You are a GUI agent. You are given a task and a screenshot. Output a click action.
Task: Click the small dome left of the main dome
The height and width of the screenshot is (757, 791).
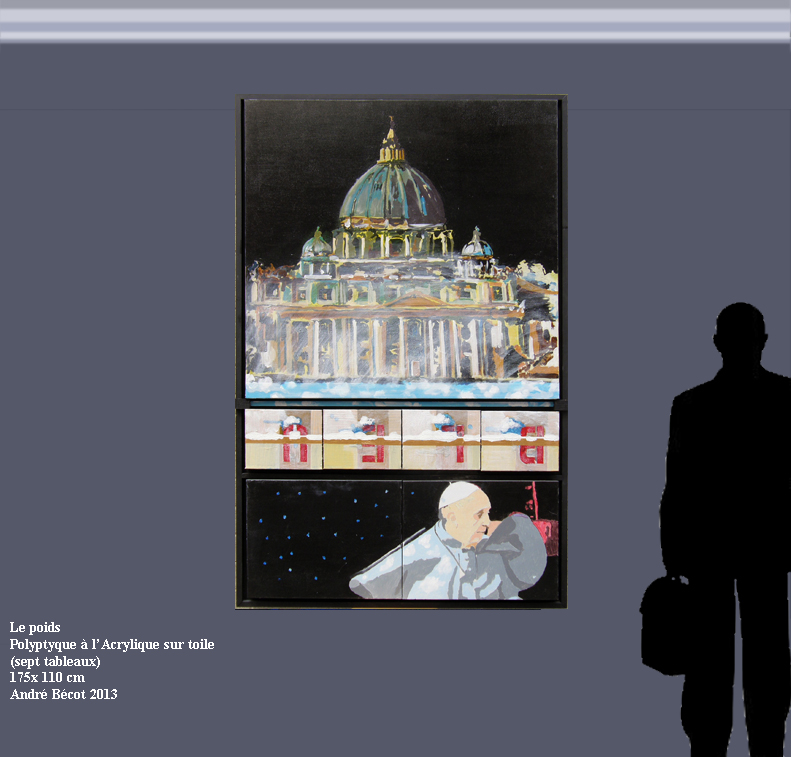tap(316, 245)
